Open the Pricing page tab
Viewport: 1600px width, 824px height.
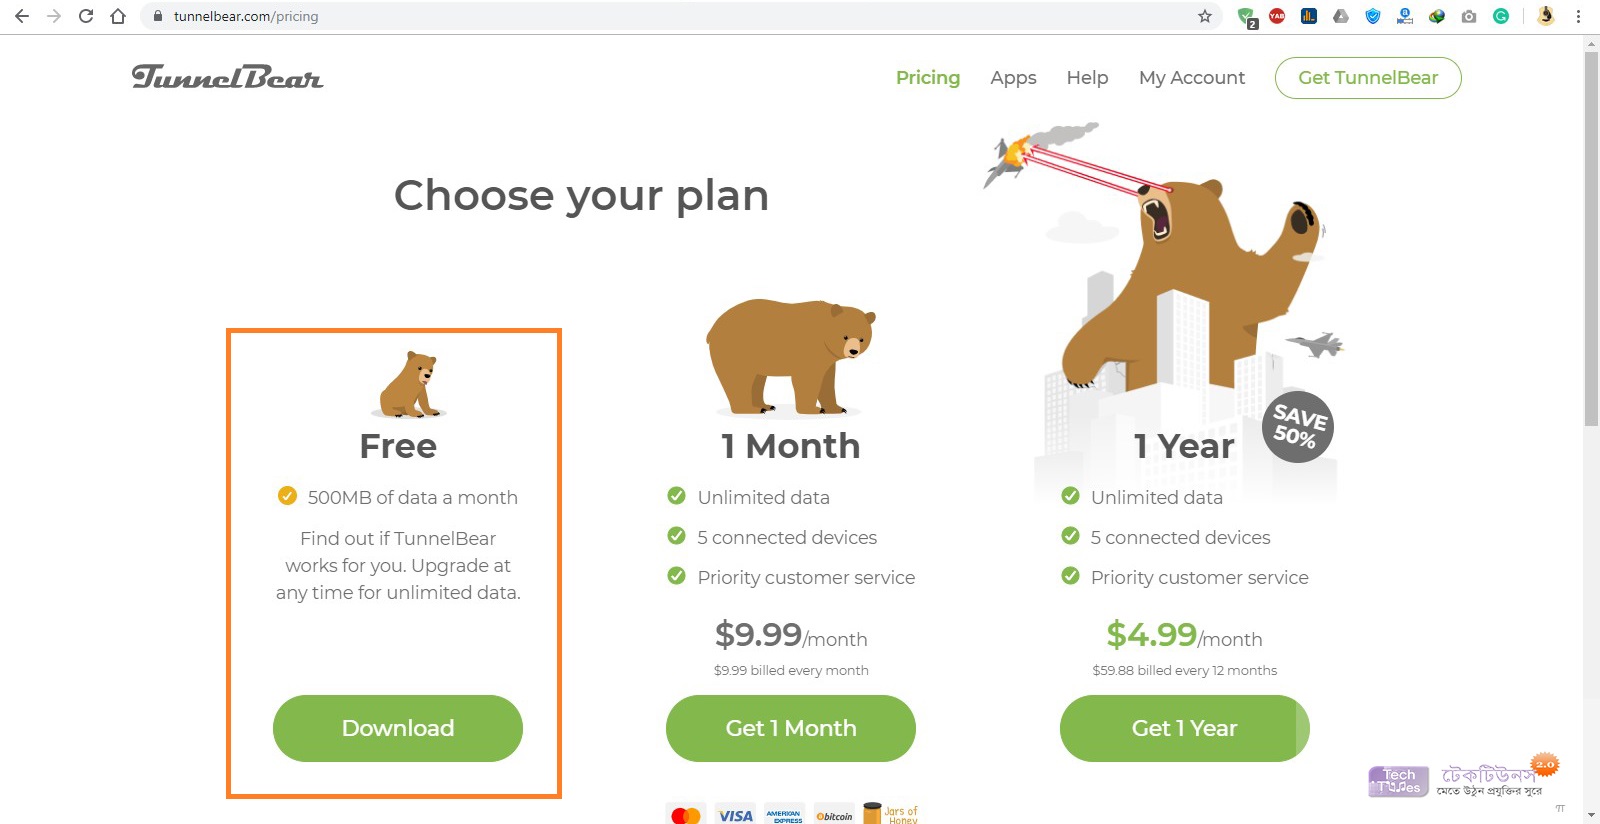927,78
